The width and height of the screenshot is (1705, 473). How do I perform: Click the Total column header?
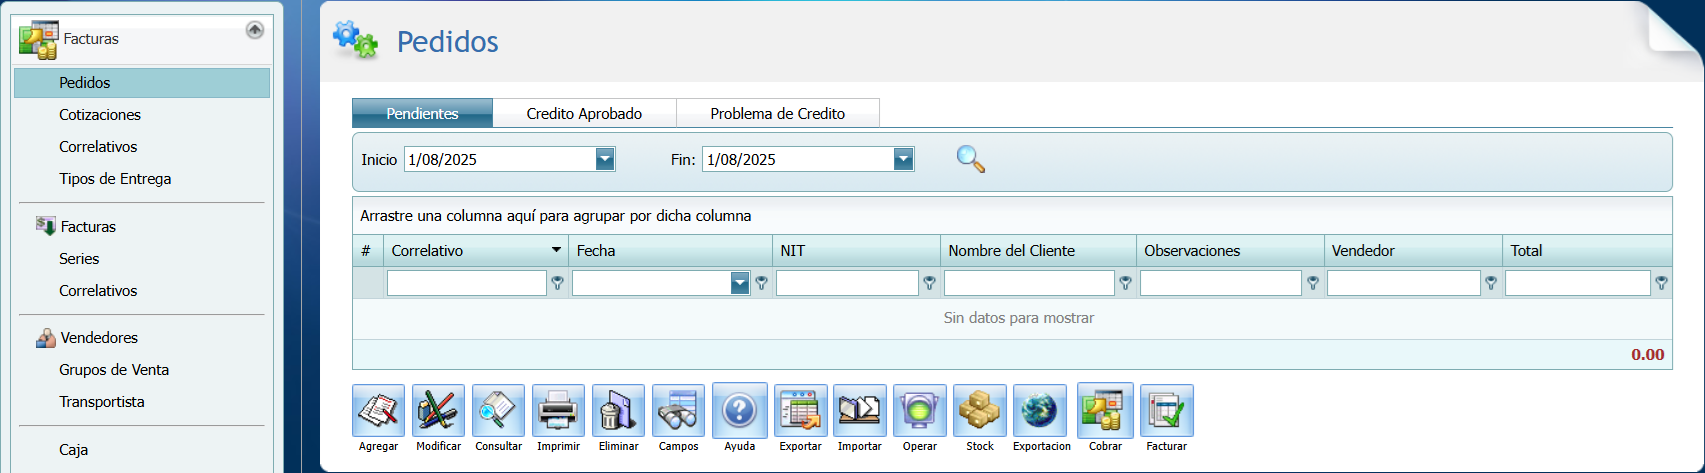pyautogui.click(x=1587, y=251)
